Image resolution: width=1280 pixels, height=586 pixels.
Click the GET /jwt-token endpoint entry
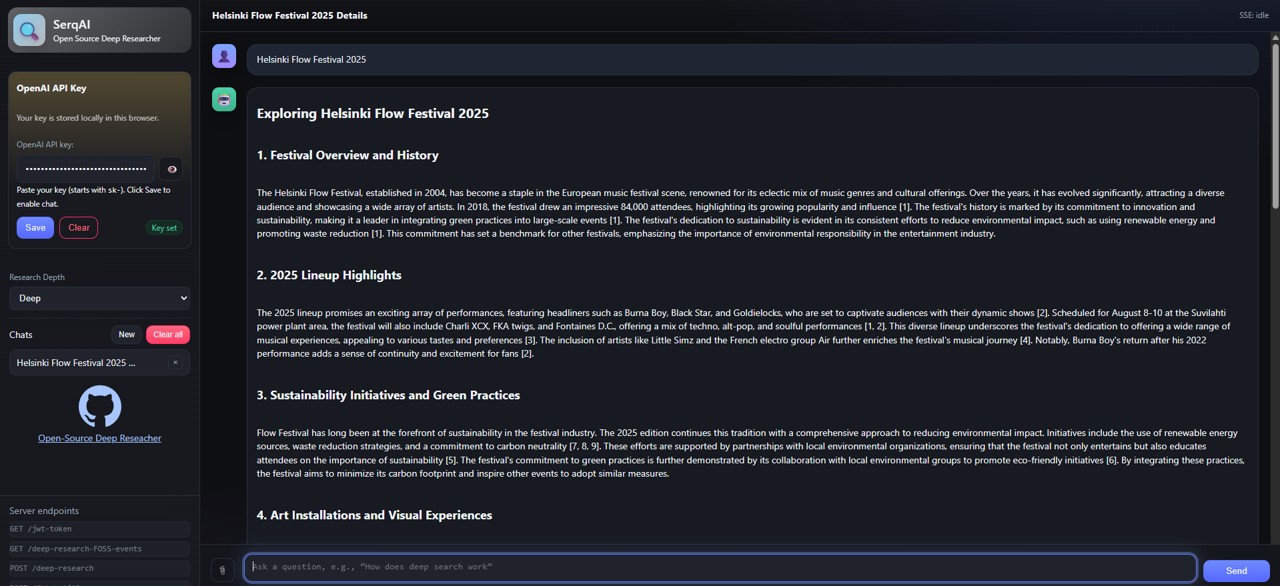coord(99,529)
